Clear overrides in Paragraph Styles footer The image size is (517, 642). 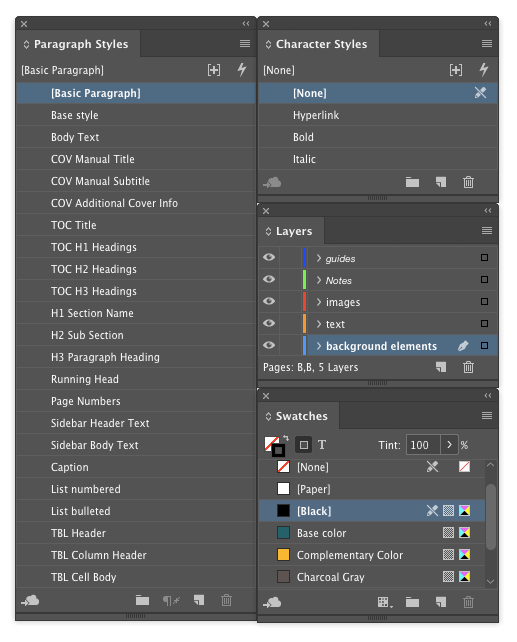(x=171, y=601)
